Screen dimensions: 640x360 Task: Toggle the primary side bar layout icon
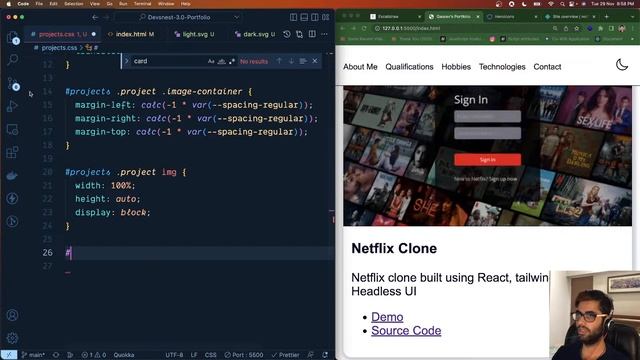tap(293, 17)
